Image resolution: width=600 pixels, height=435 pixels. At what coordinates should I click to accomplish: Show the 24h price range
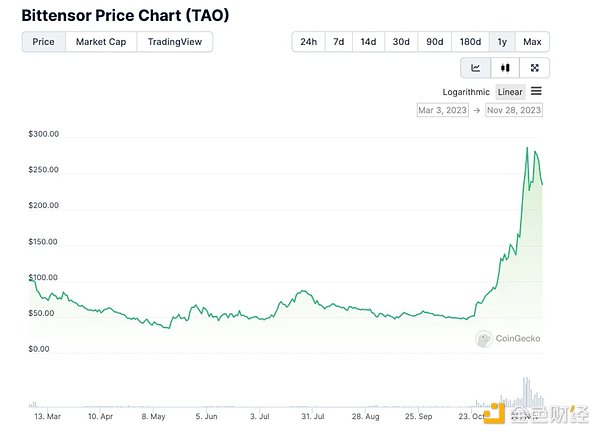click(x=309, y=41)
